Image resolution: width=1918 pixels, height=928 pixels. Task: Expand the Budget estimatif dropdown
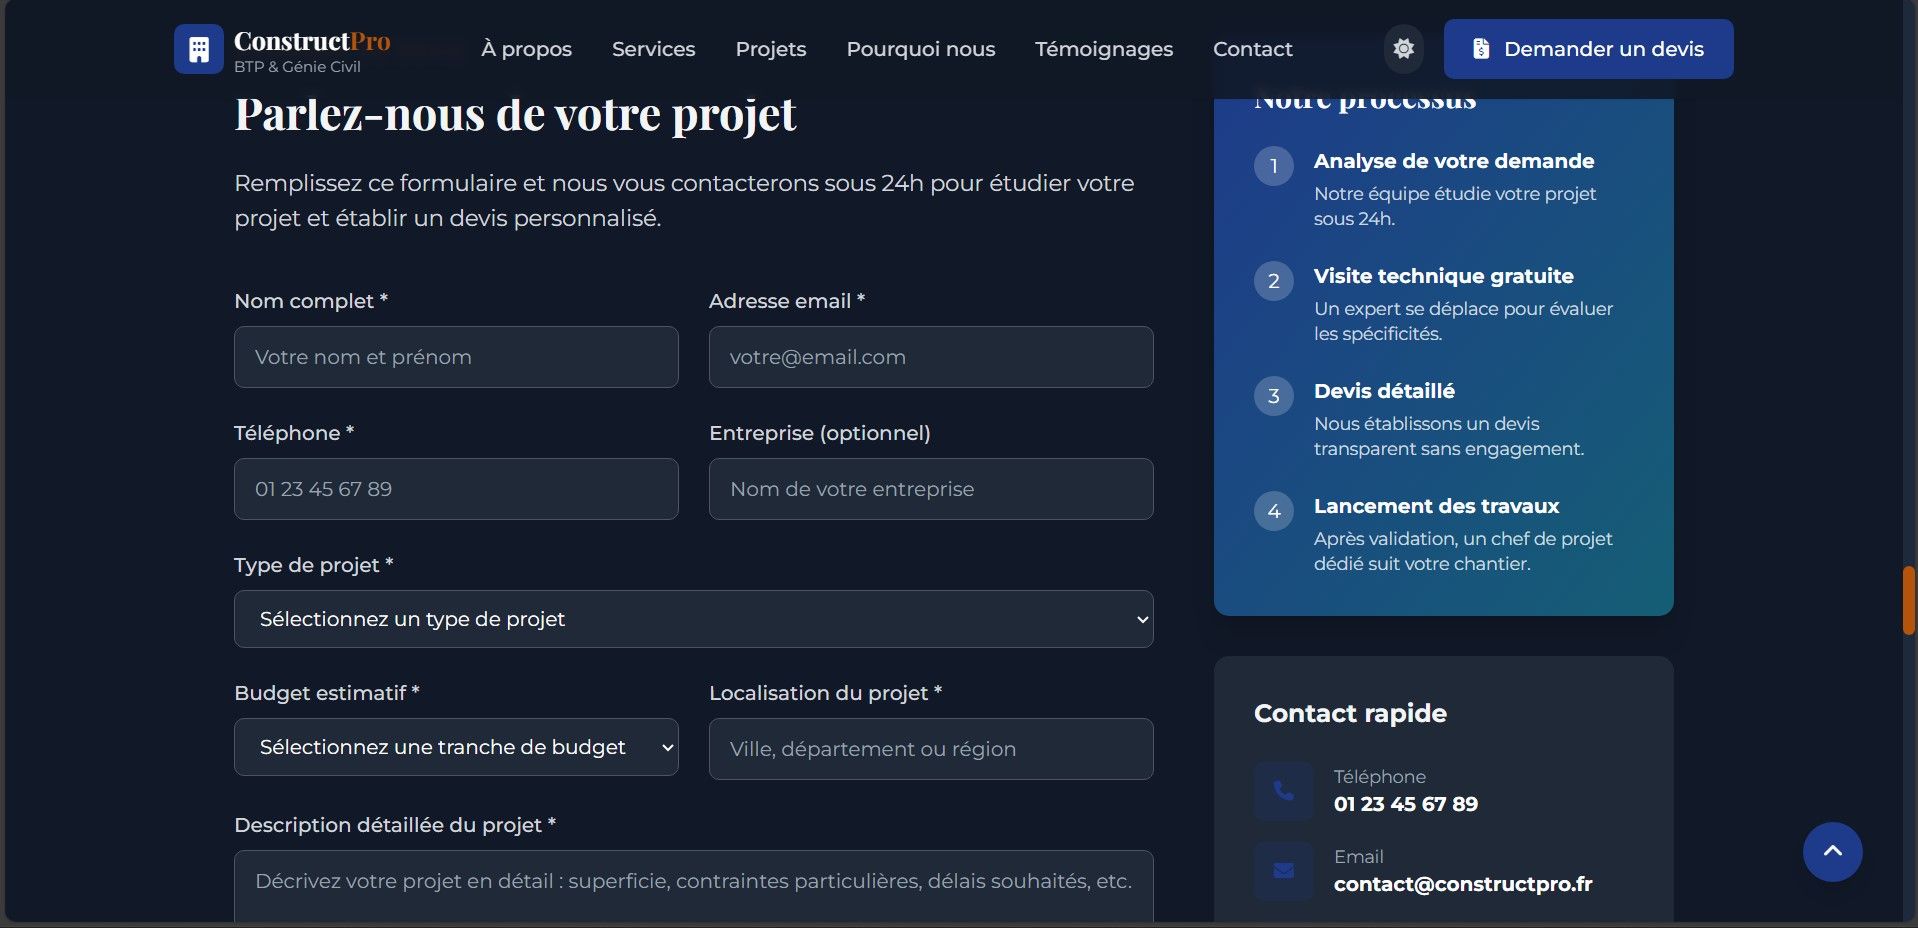(456, 747)
